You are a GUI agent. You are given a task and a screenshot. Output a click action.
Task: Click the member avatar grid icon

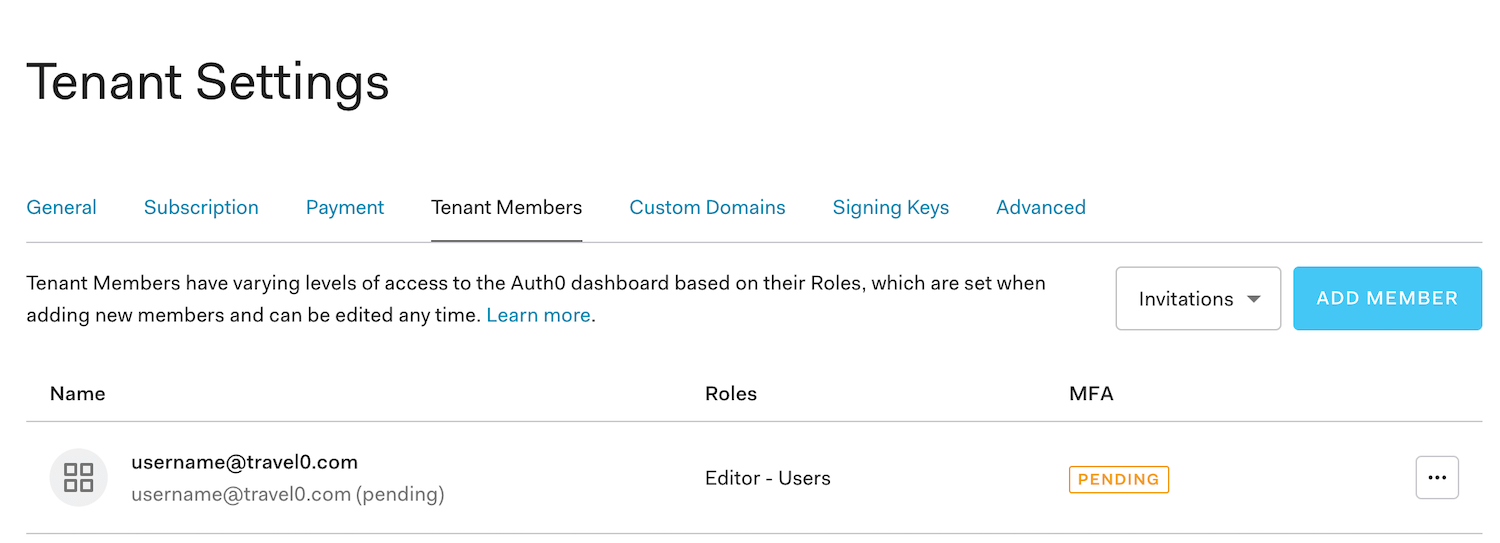click(78, 477)
